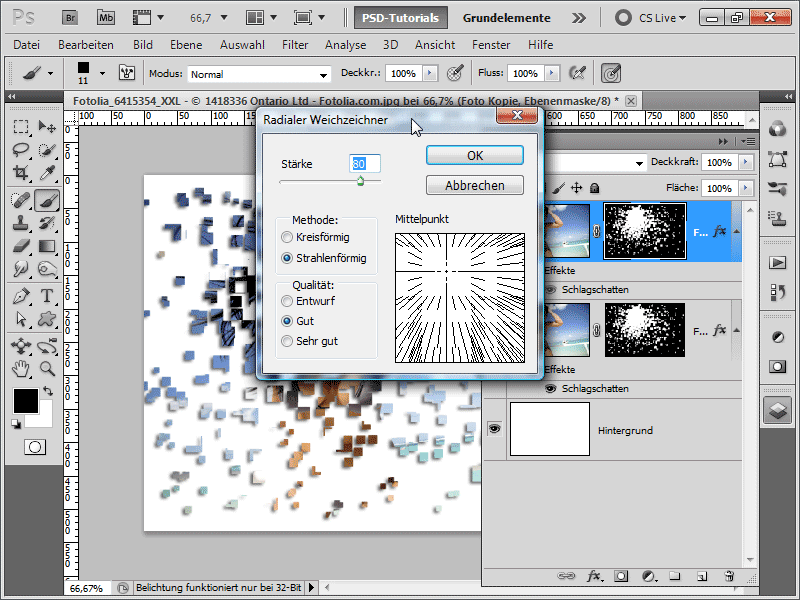Open layer Deckkraft slider arrow
This screenshot has width=800, height=600.
pyautogui.click(x=746, y=162)
